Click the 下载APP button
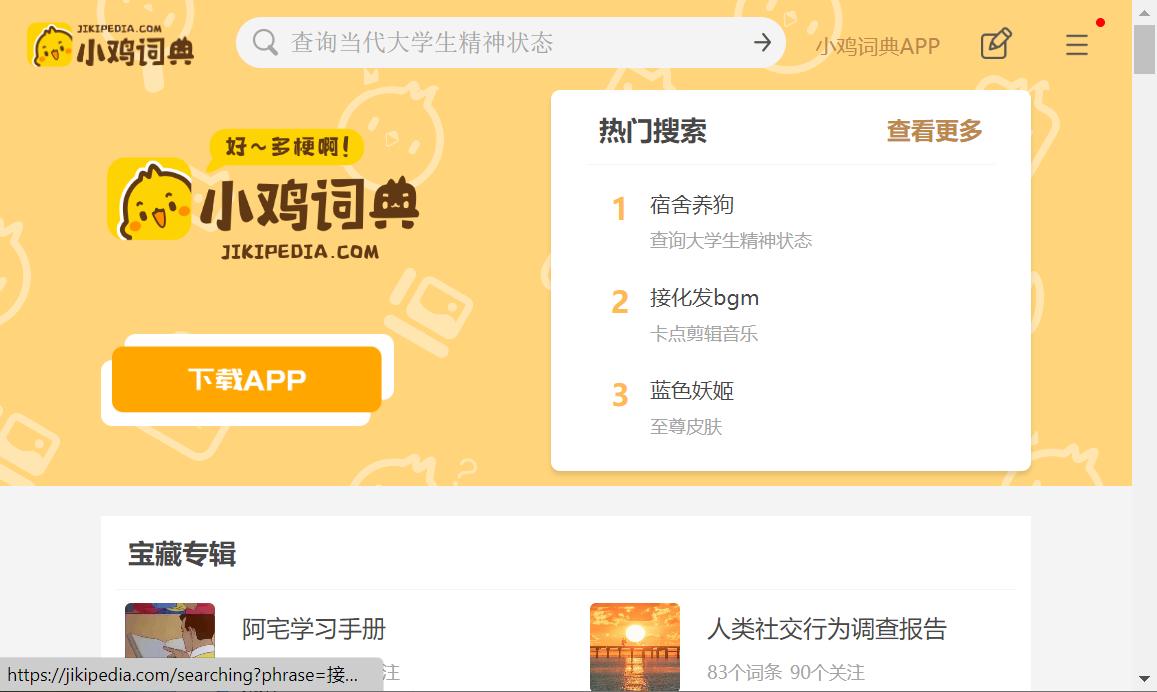Screen dimensions: 1157x692 coord(246,379)
